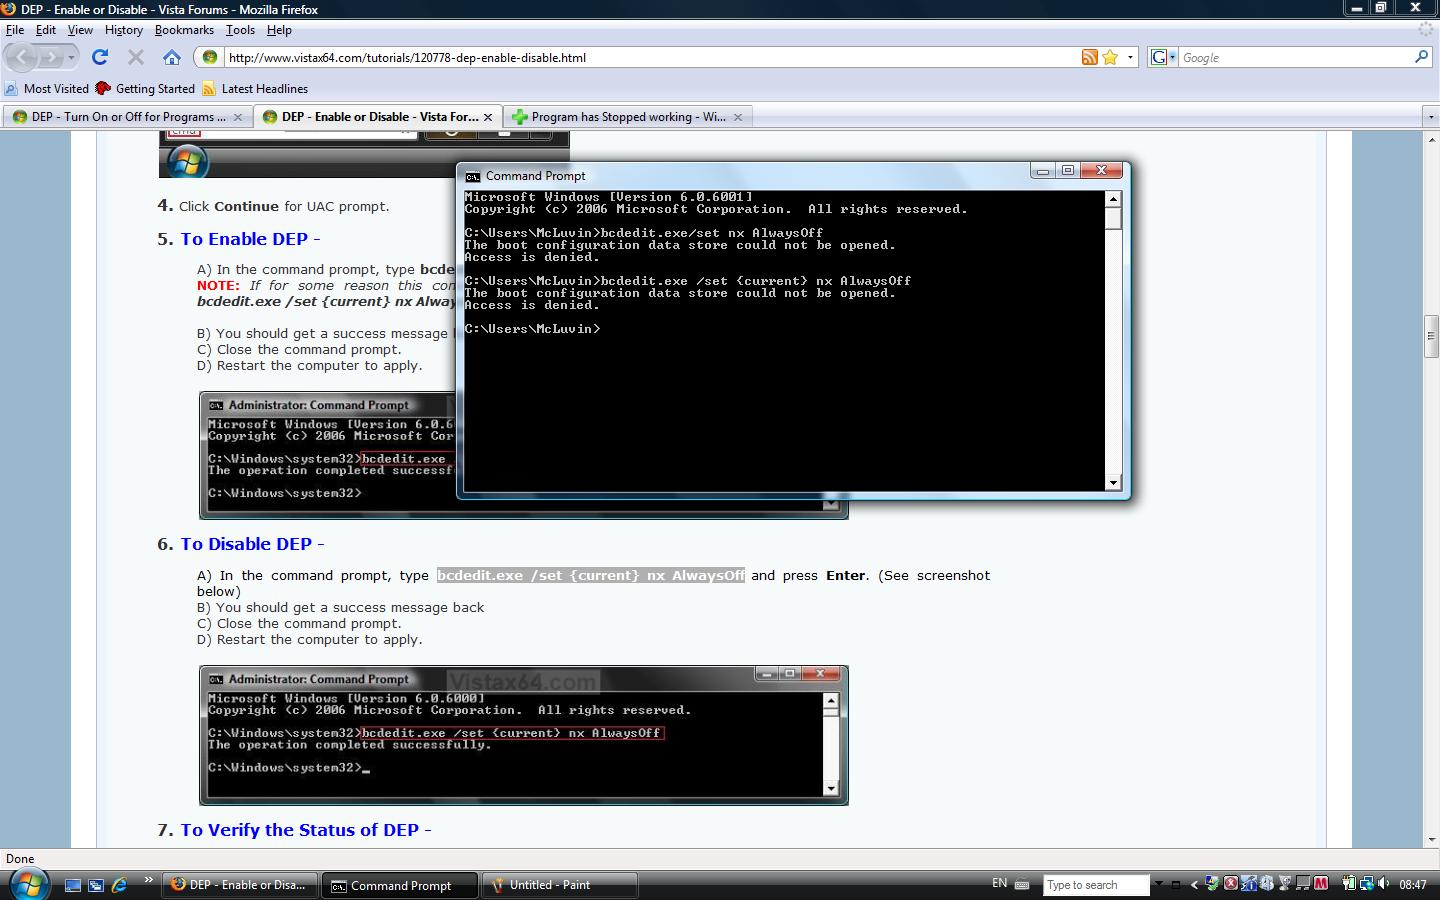The width and height of the screenshot is (1440, 900).
Task: Click Command Prompt scrollbar down arrow
Action: tap(1113, 483)
